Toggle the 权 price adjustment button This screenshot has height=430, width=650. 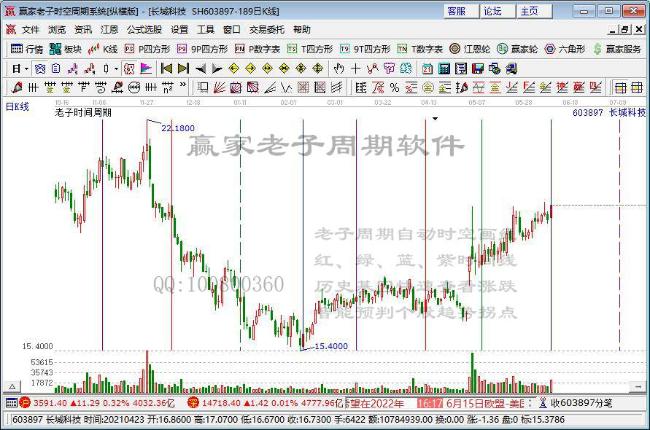coord(129,68)
